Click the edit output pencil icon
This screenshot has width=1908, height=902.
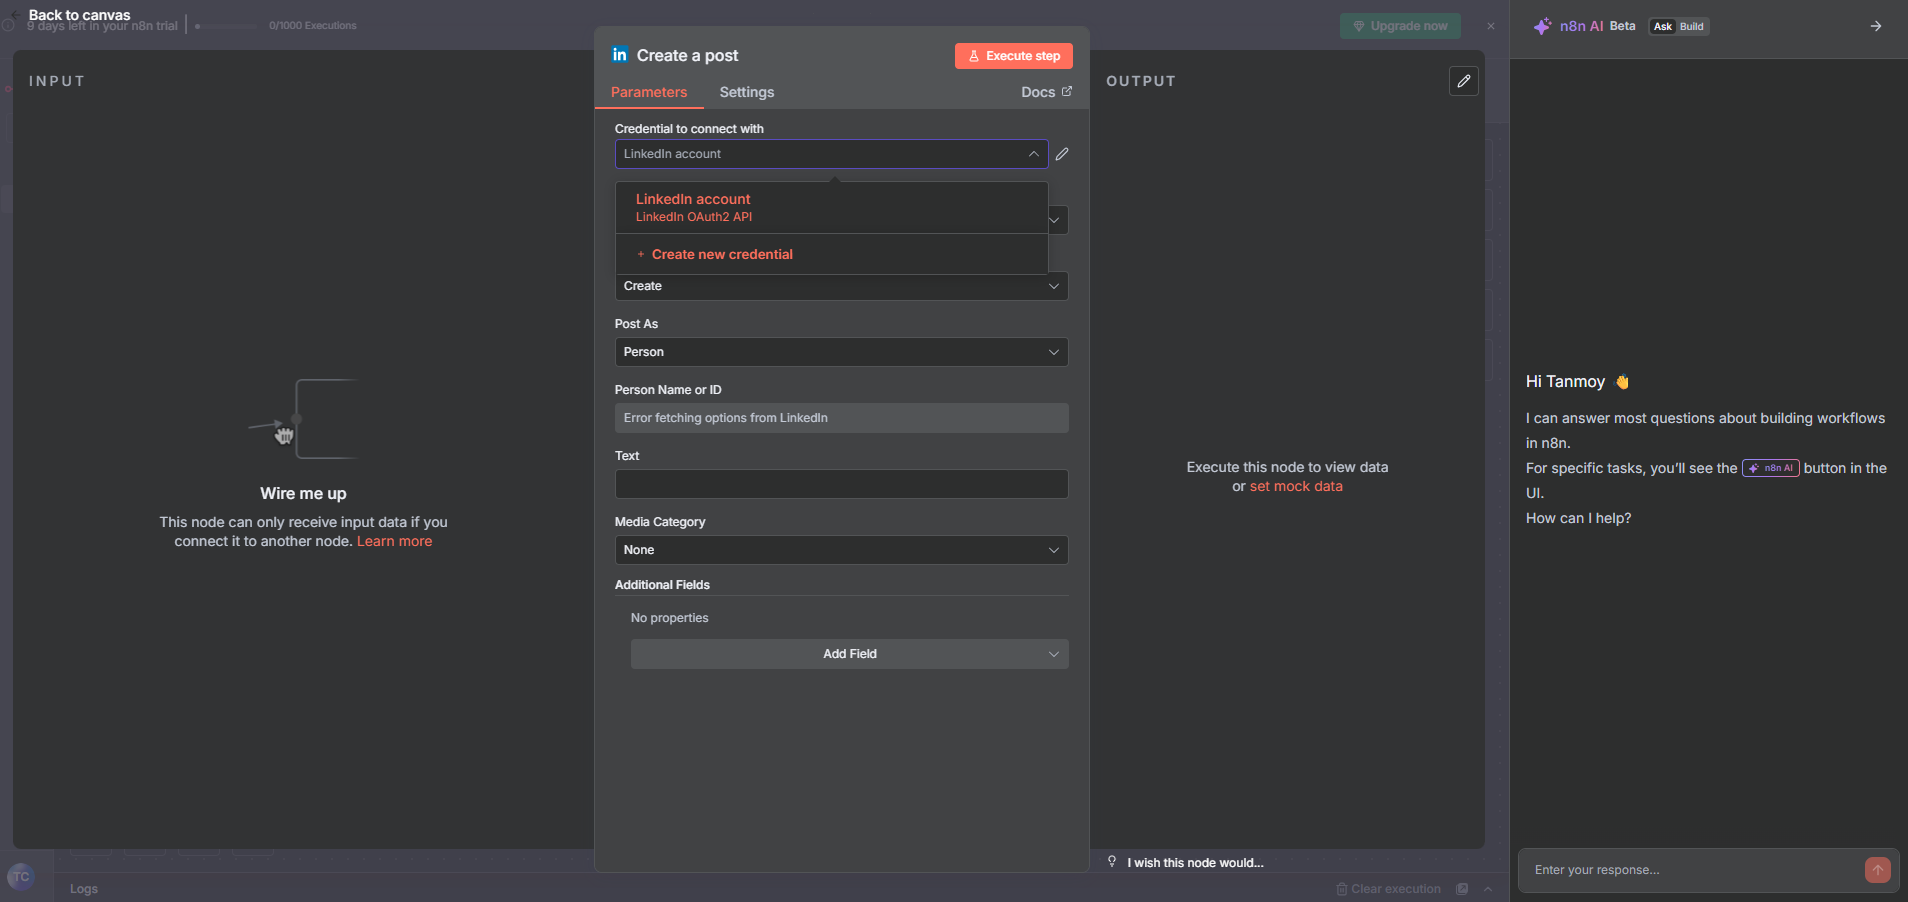pos(1463,81)
